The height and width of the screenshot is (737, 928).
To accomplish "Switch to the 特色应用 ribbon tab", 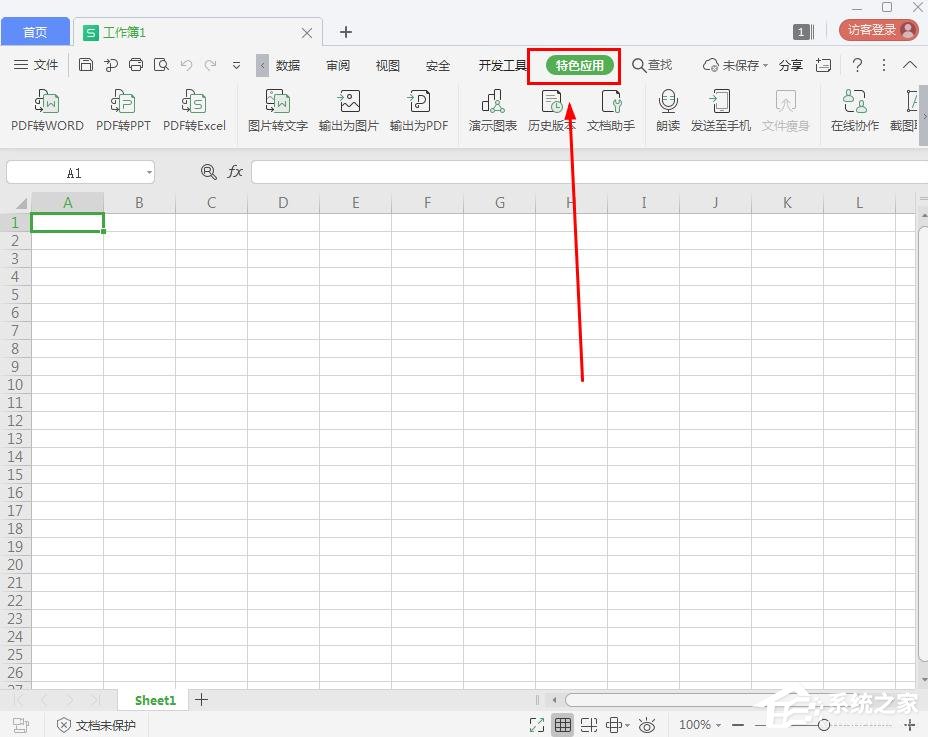I will 579,65.
